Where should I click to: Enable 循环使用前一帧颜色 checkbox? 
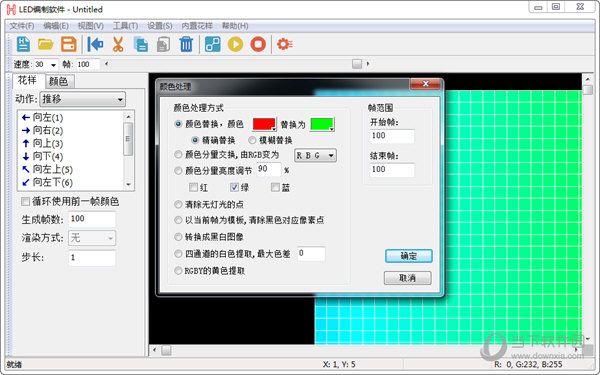[x=26, y=202]
